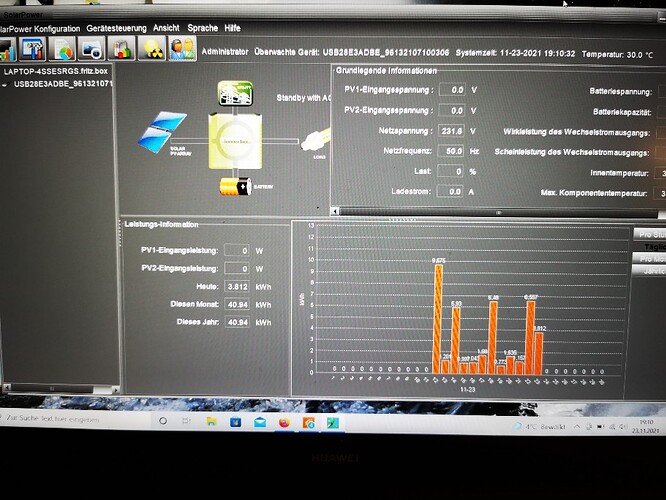Click the left arrow of Grundlegende Informationen scrollbar
Image resolution: width=666 pixels, height=500 pixels.
(335, 211)
